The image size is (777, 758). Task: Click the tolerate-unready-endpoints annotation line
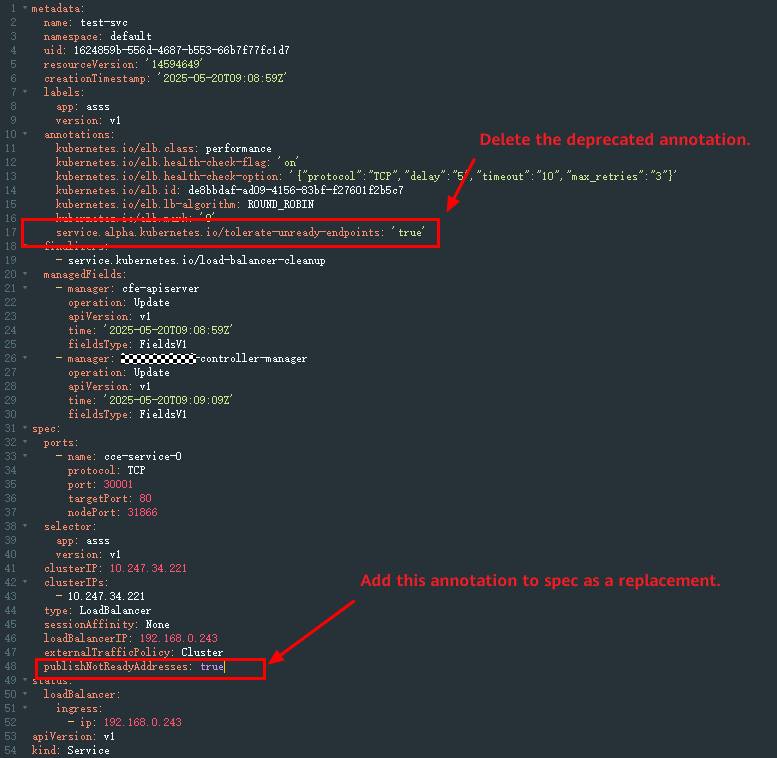pos(240,232)
